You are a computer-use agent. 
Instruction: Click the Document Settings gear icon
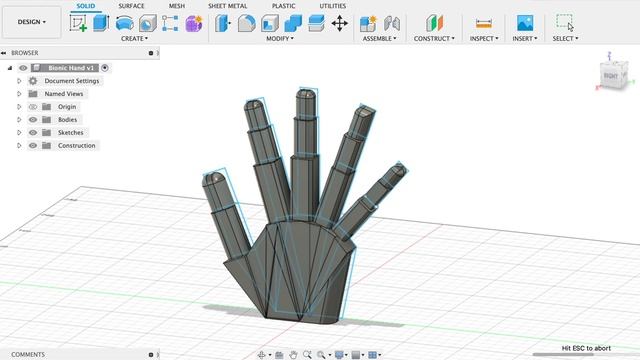(33, 81)
